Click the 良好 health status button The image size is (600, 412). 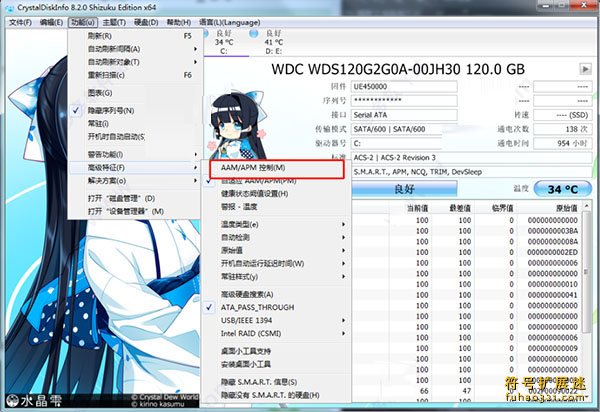point(404,189)
